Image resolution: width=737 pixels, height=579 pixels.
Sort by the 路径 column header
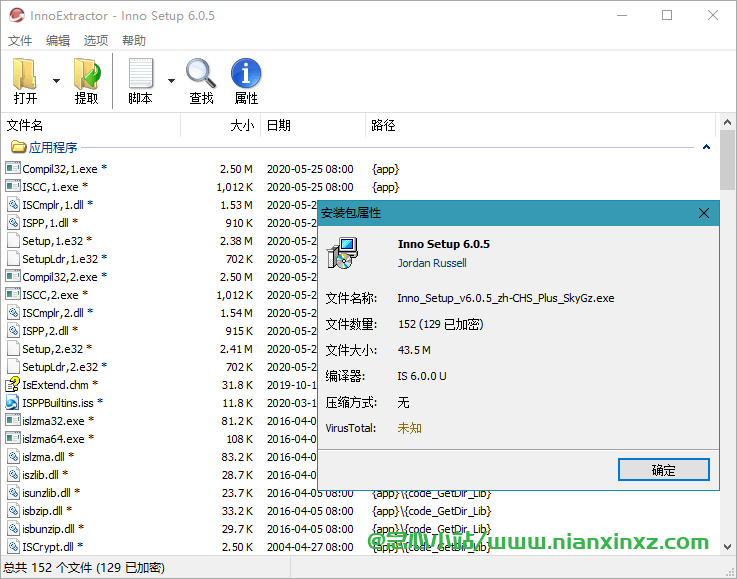click(x=541, y=125)
